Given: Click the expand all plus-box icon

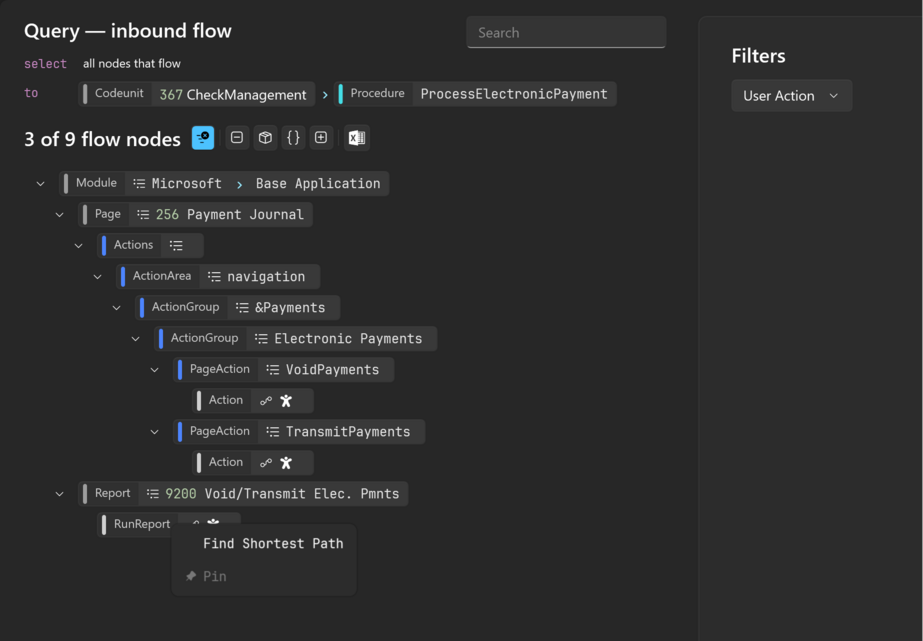Looking at the screenshot, I should click(321, 138).
